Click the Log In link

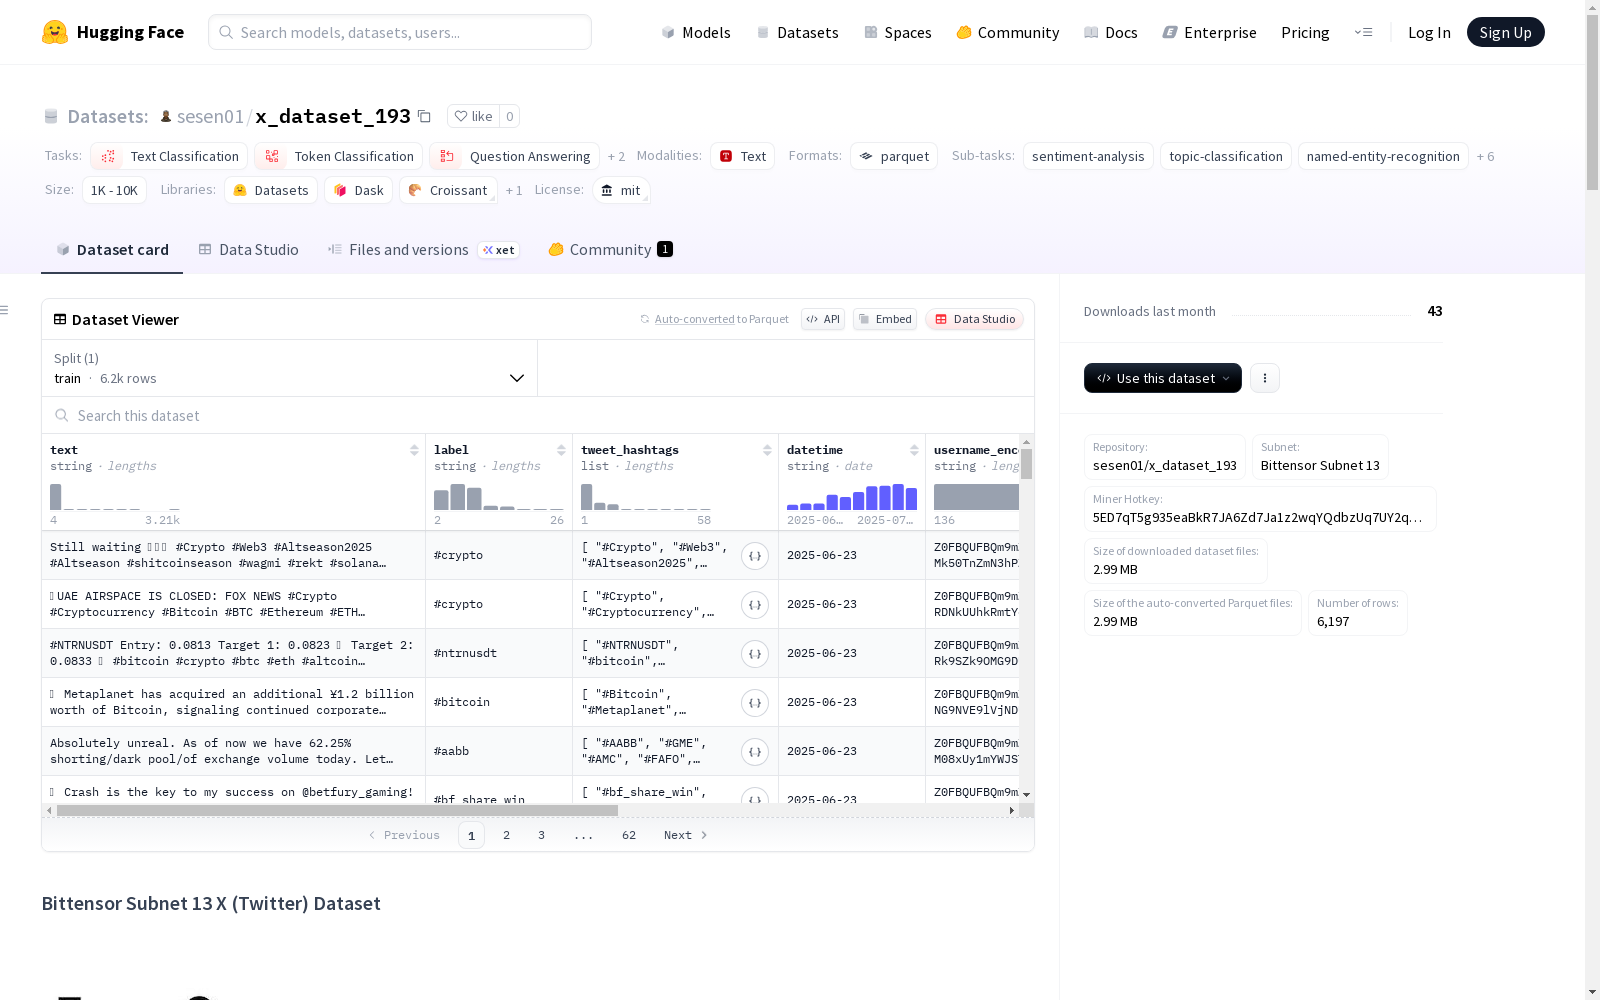click(1429, 32)
